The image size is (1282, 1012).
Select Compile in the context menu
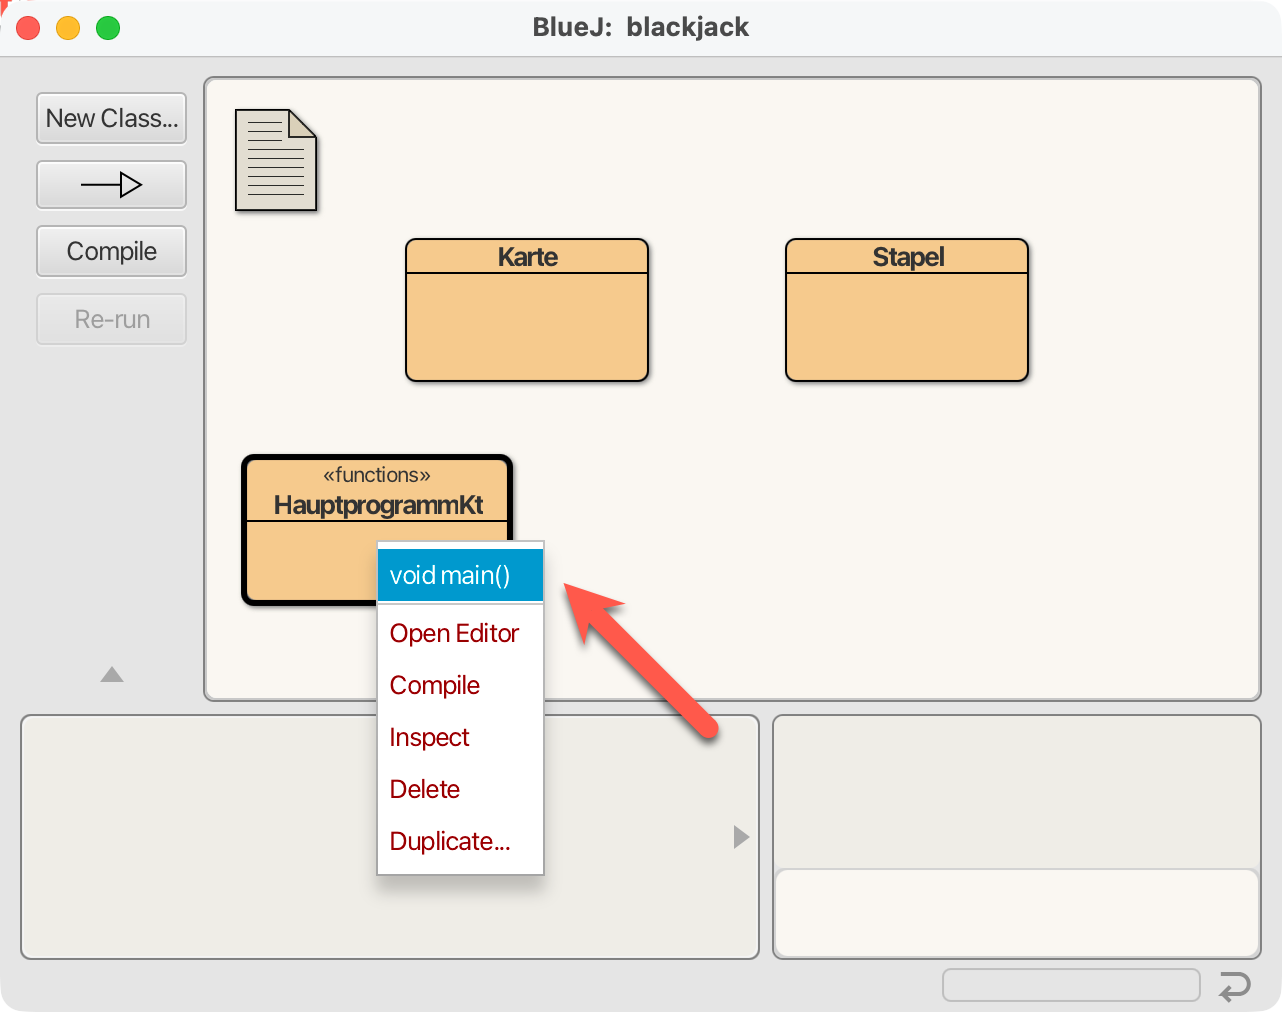[x=435, y=686]
